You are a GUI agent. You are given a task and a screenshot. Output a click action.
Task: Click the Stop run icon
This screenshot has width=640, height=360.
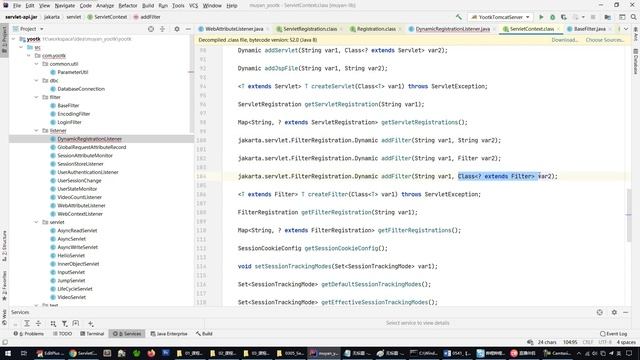[x=593, y=17]
